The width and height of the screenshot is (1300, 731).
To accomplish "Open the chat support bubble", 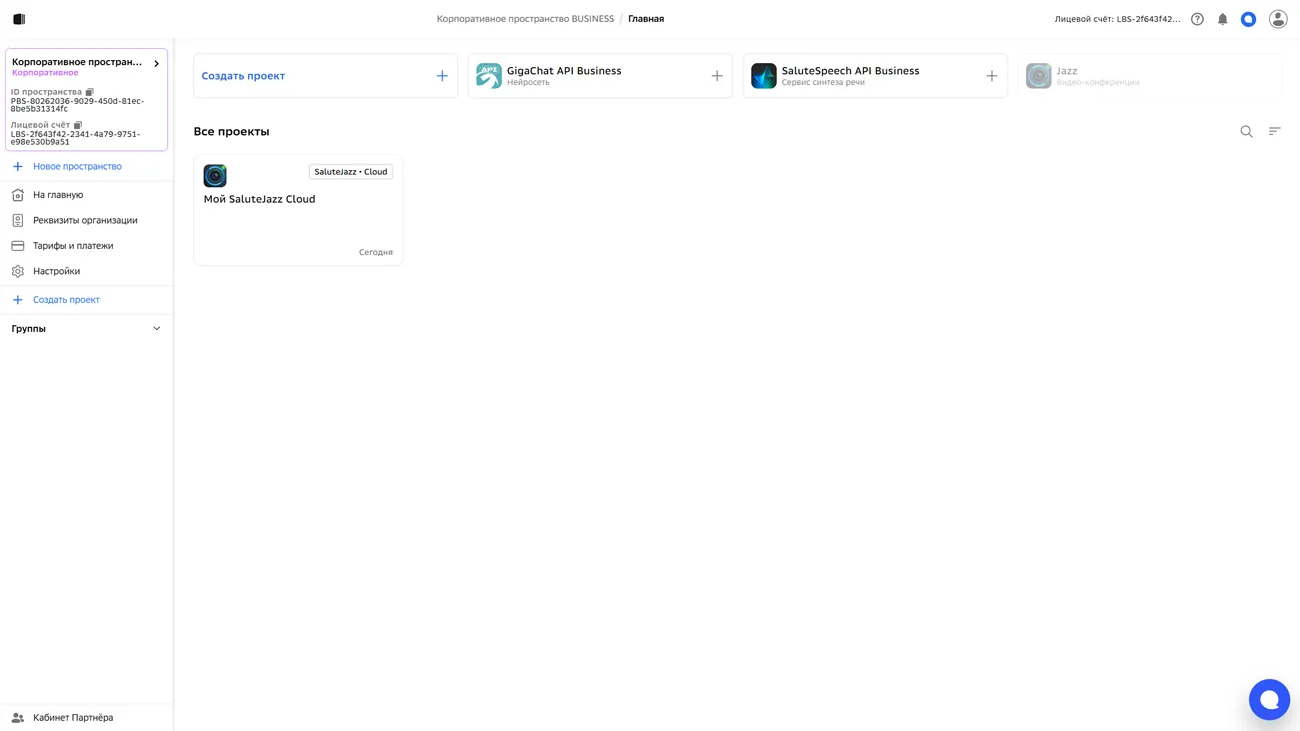I will [1268, 699].
